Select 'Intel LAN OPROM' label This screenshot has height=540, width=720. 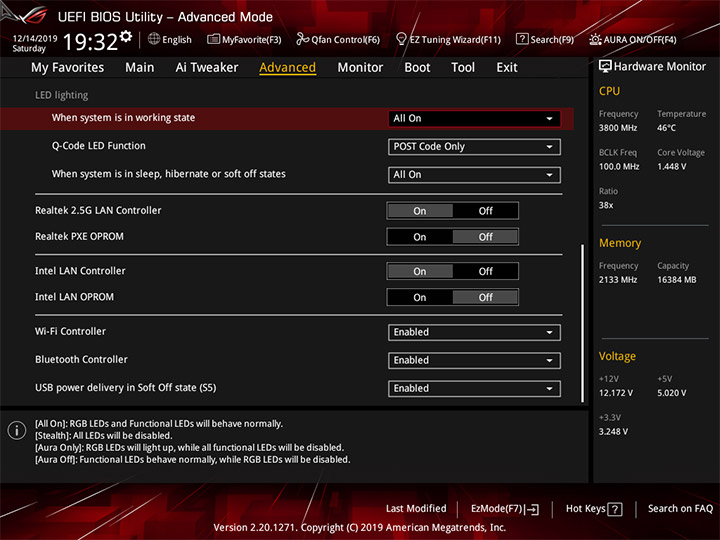point(74,297)
